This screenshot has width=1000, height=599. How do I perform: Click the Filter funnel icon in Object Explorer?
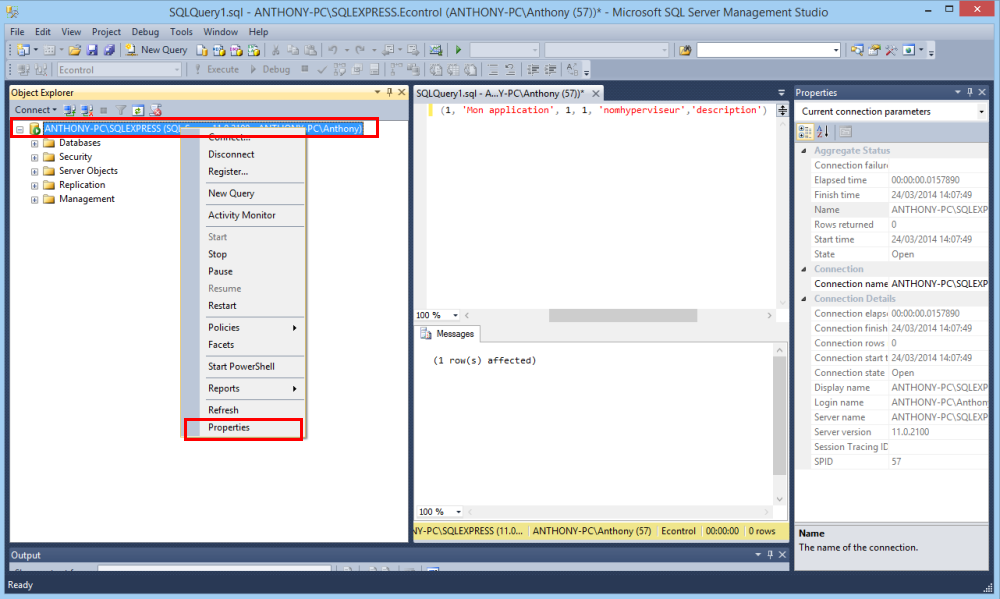pyautogui.click(x=121, y=110)
